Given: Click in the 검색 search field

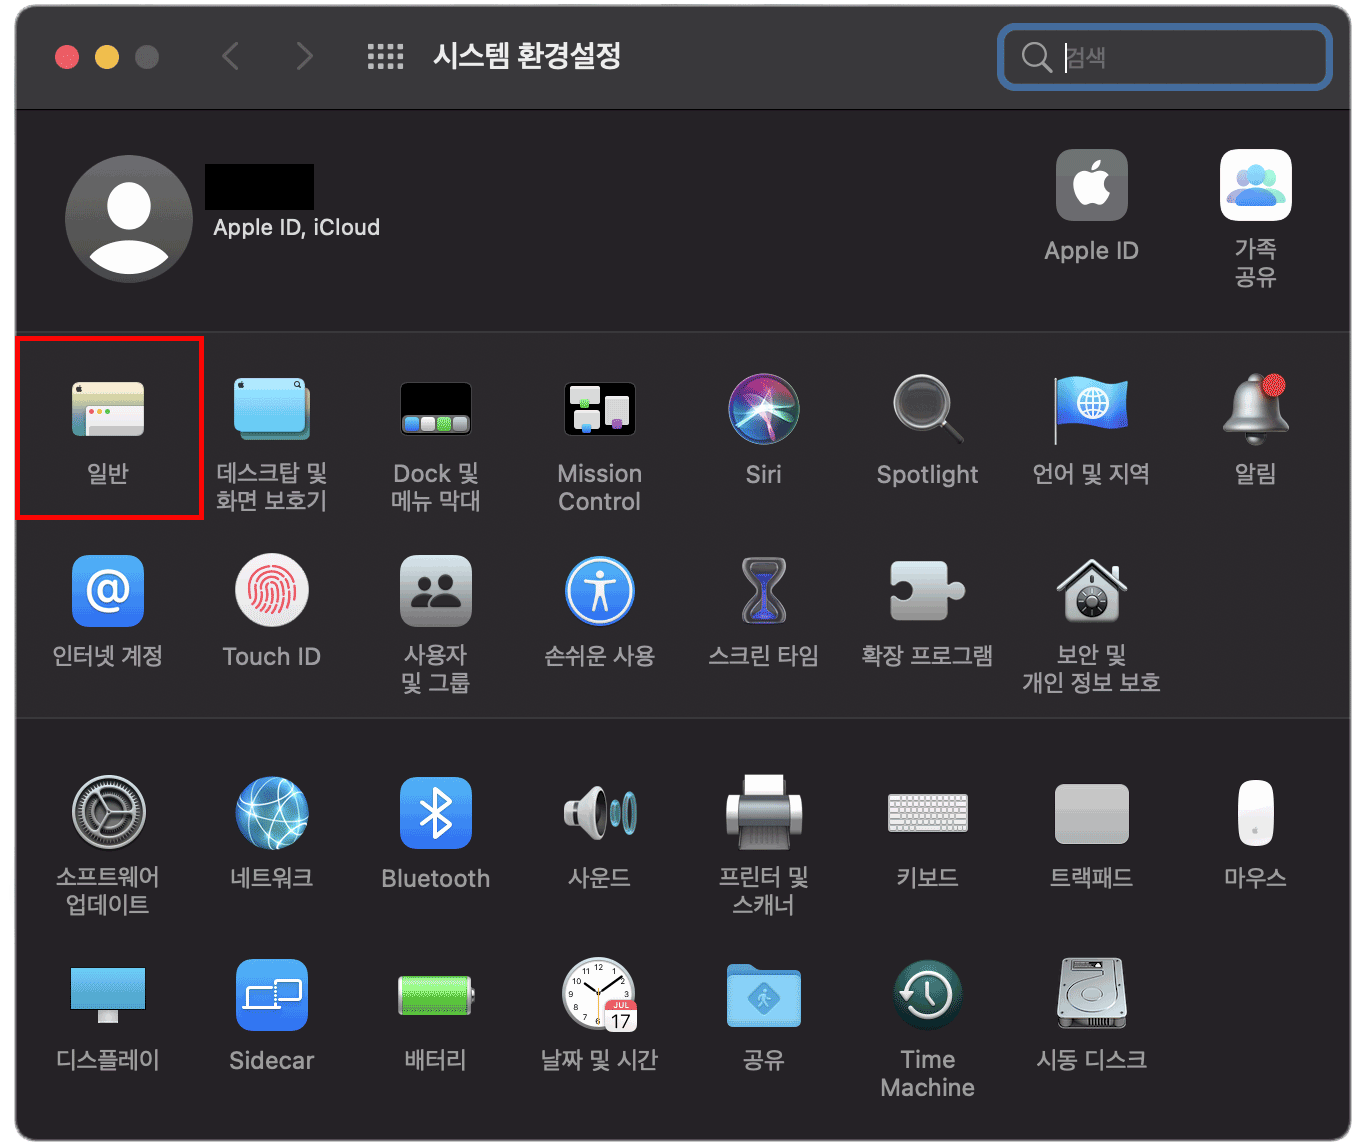Looking at the screenshot, I should point(1165,57).
